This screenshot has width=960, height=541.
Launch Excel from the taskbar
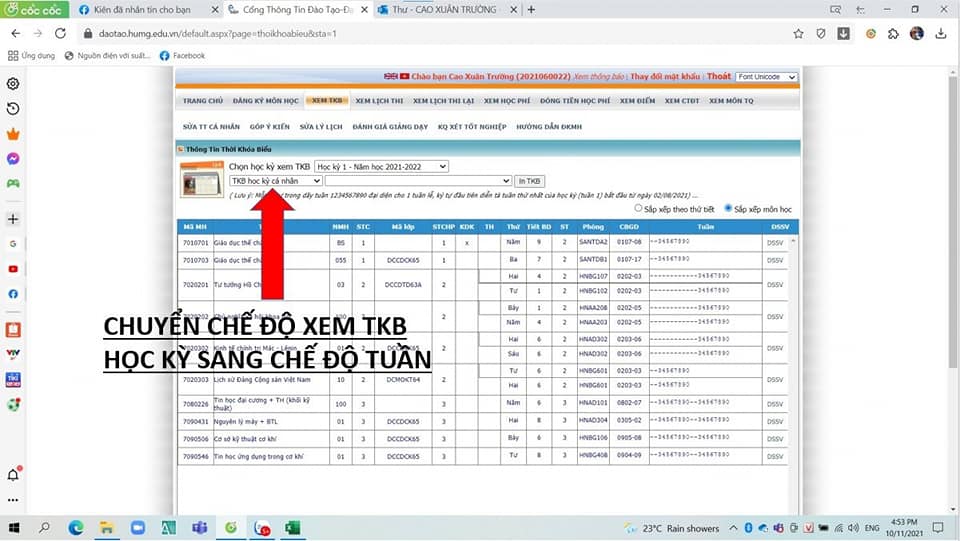pyautogui.click(x=293, y=527)
